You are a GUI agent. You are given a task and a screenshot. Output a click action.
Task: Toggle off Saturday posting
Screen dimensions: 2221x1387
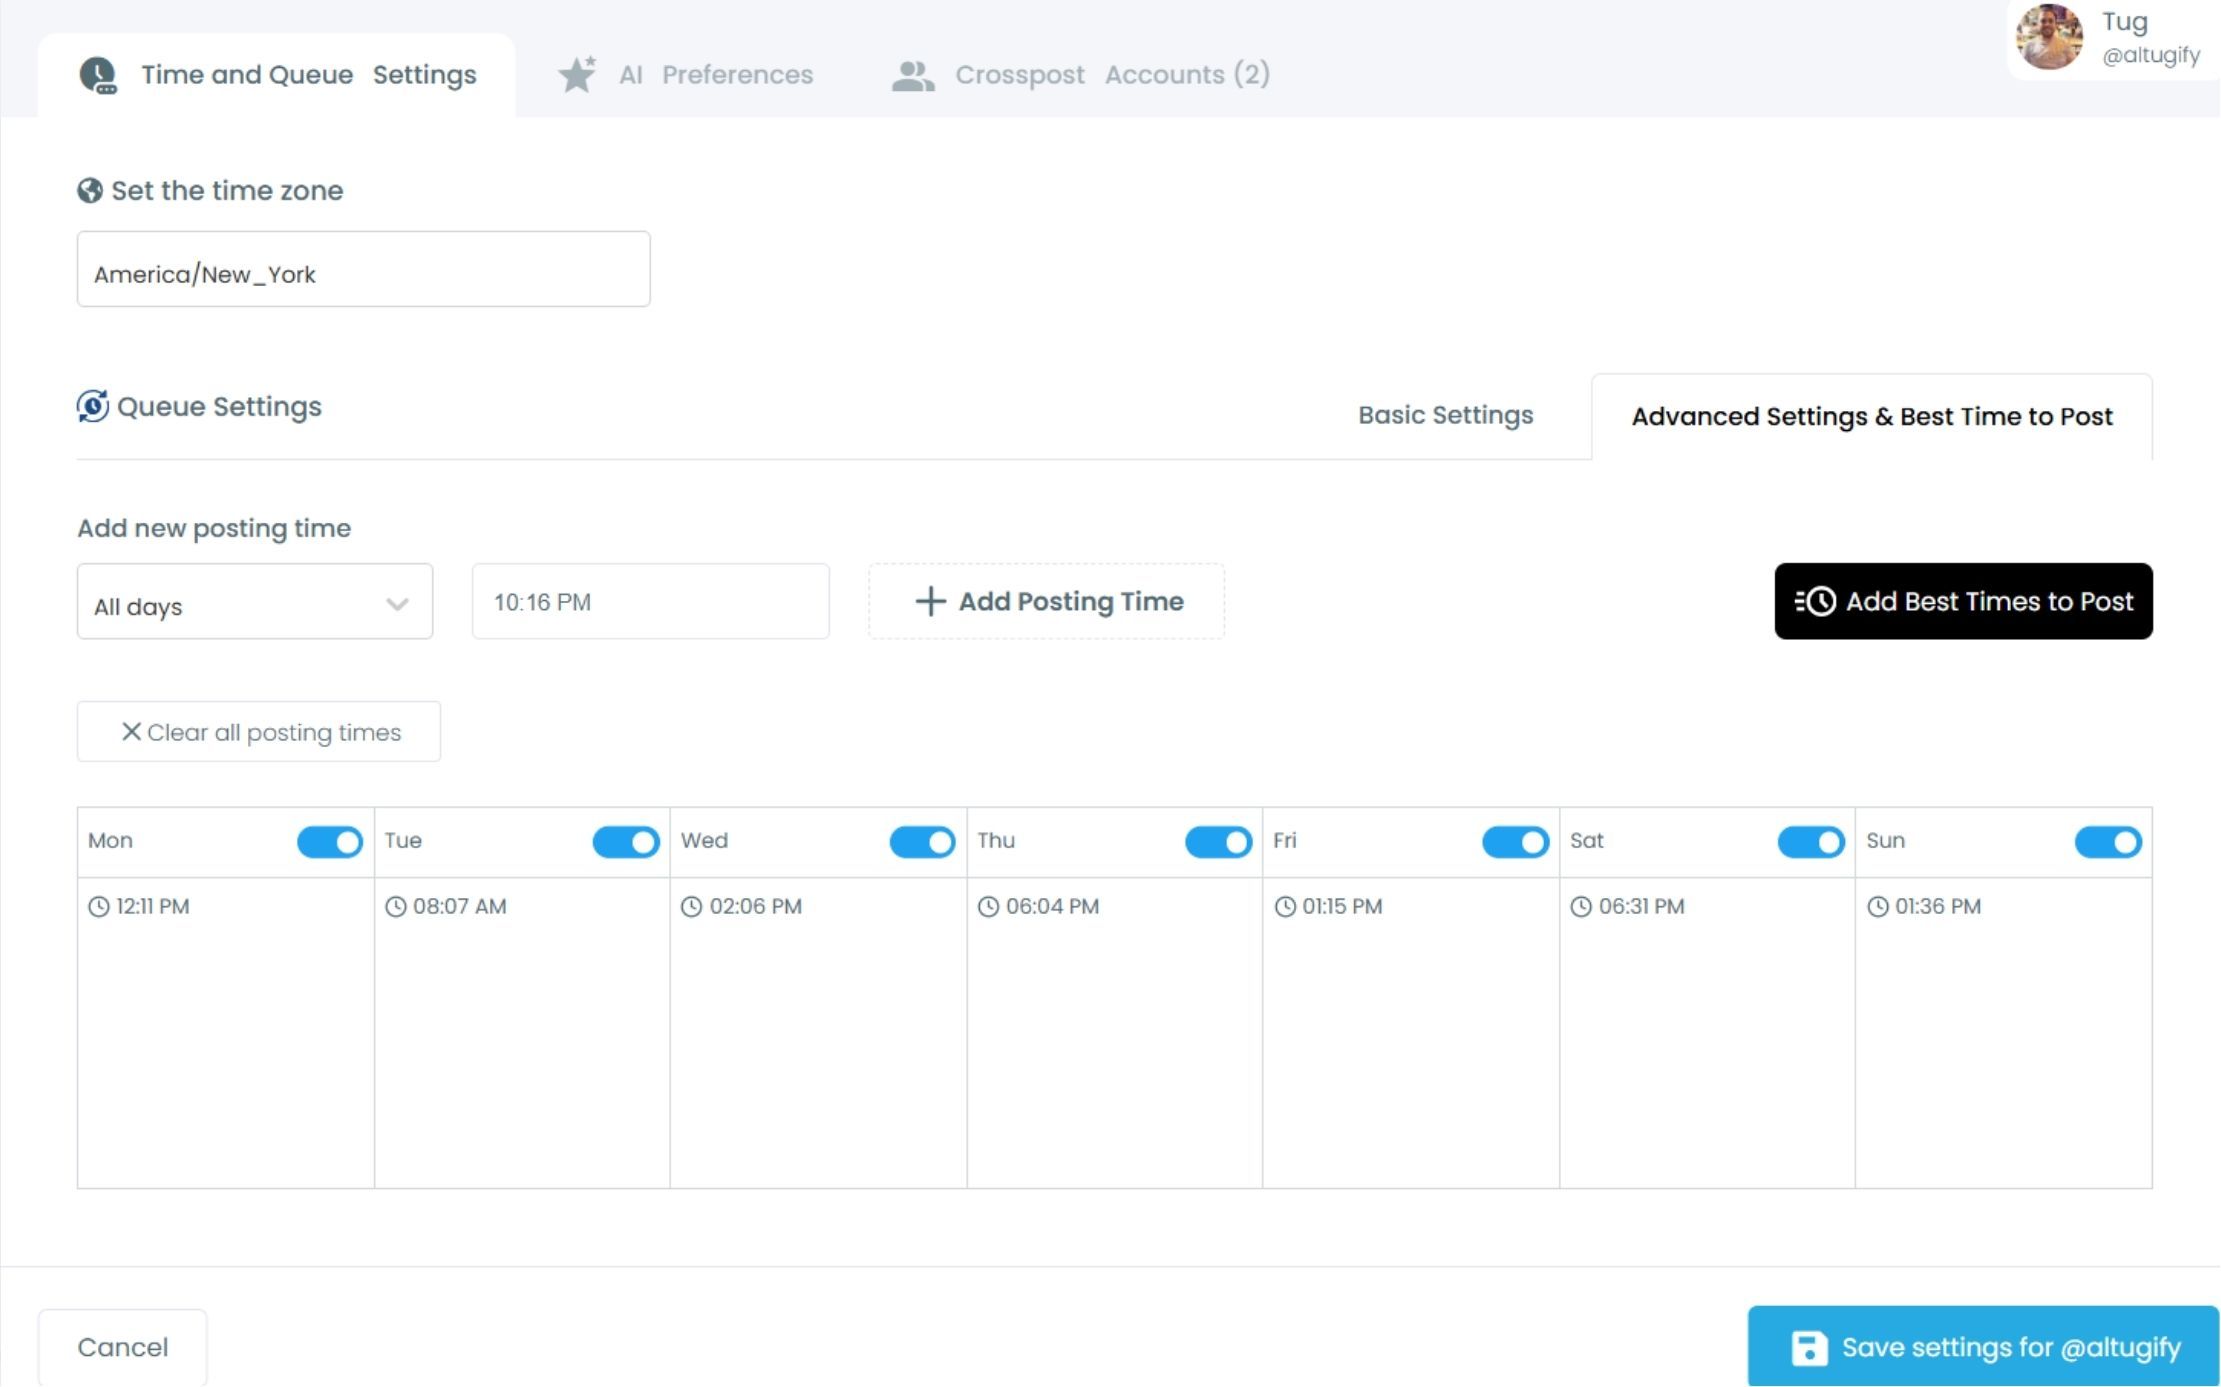[1811, 841]
